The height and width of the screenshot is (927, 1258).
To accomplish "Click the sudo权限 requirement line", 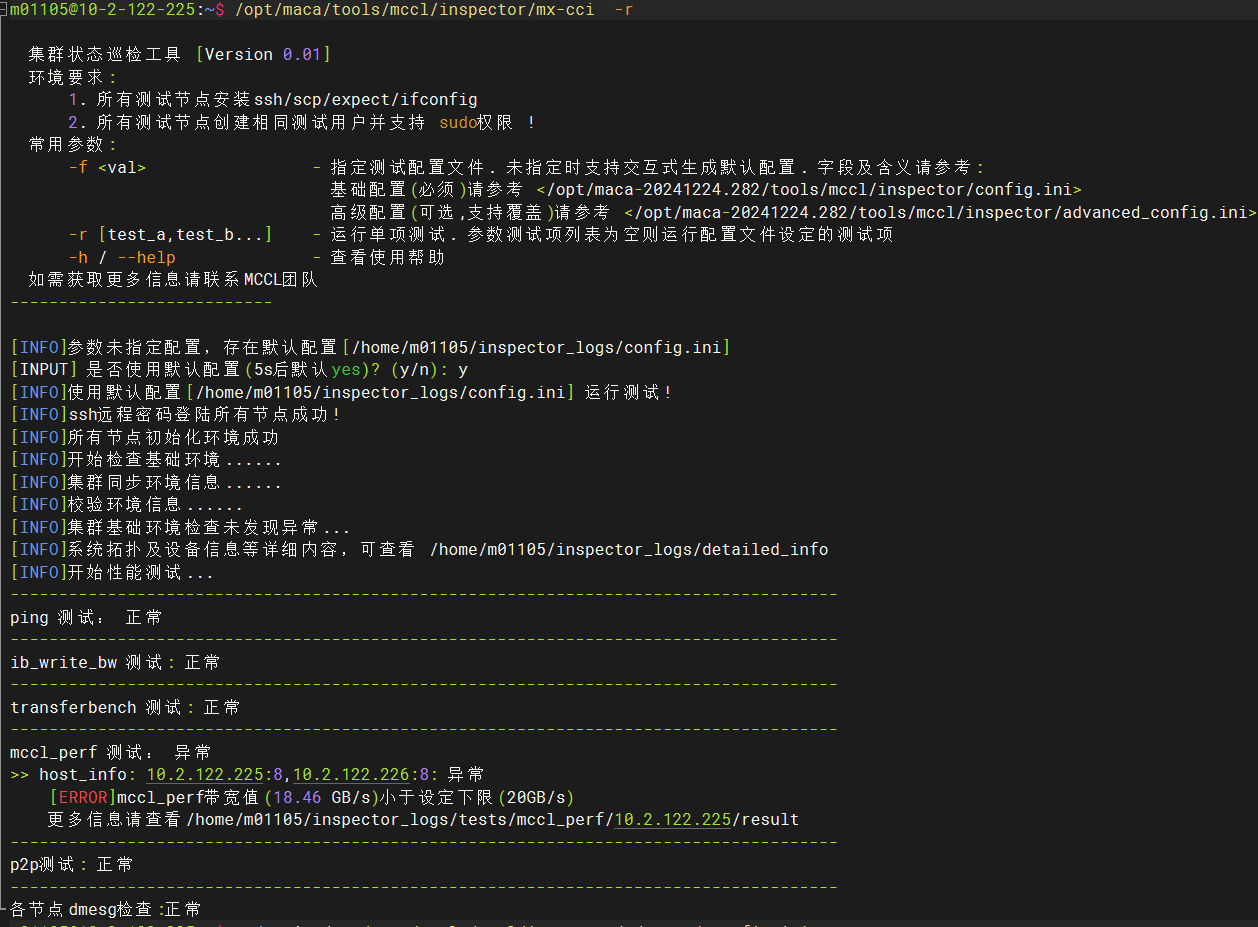I will [302, 122].
